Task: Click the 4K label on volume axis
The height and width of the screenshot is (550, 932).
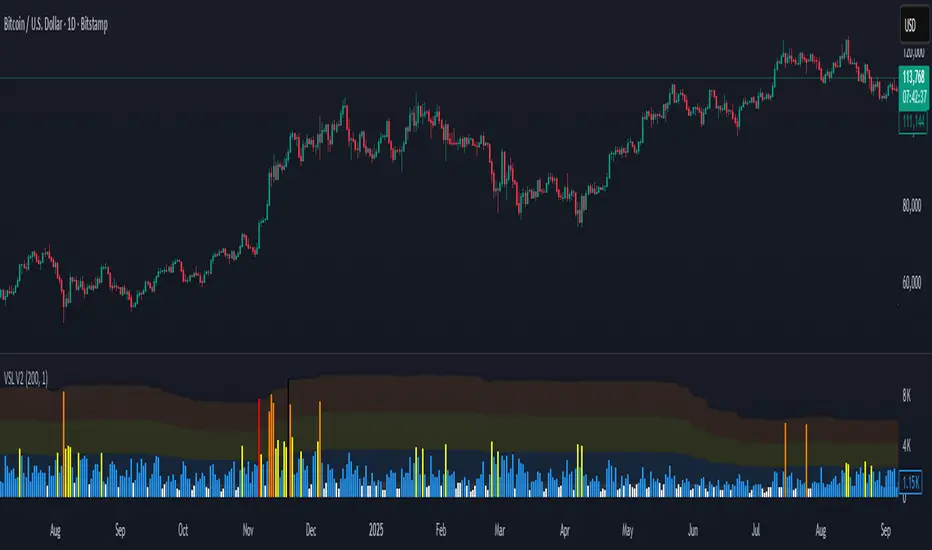Action: click(906, 446)
